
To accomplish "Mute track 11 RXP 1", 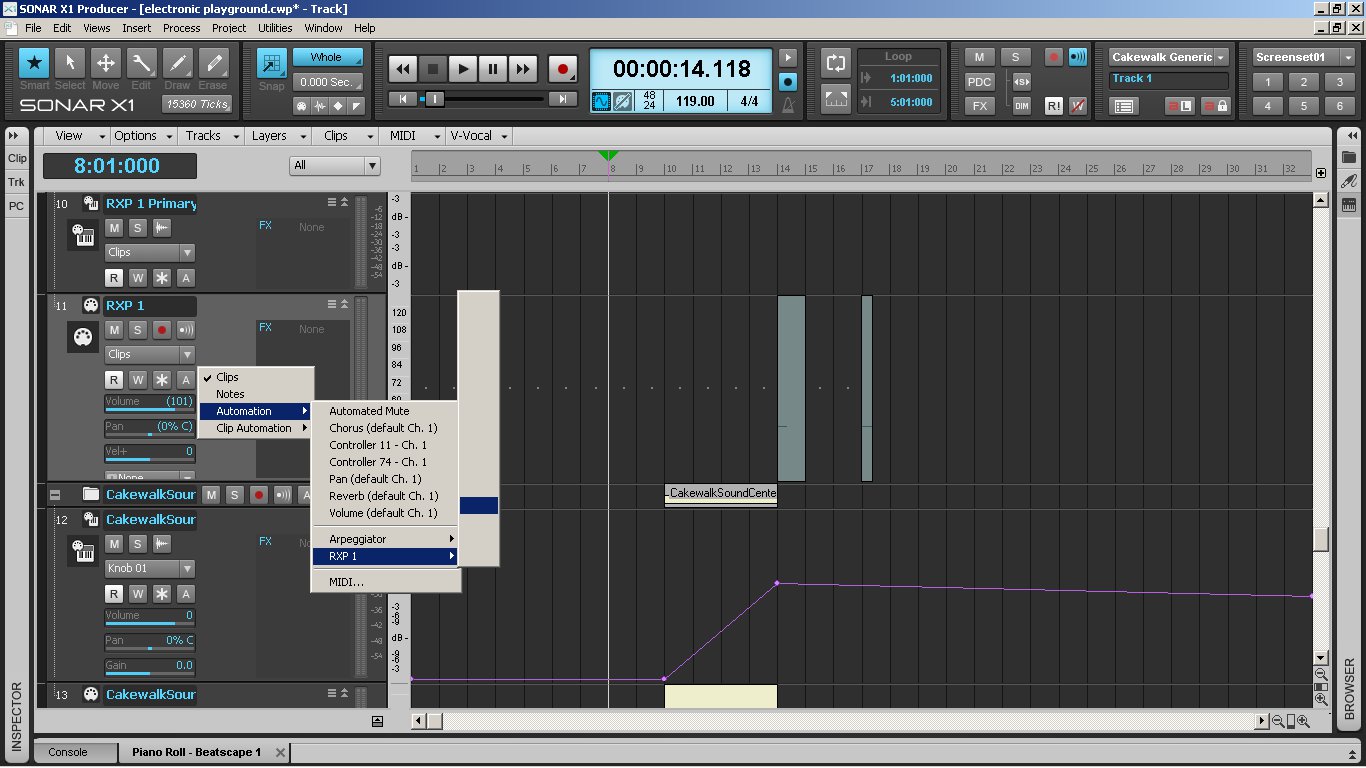I will click(114, 329).
